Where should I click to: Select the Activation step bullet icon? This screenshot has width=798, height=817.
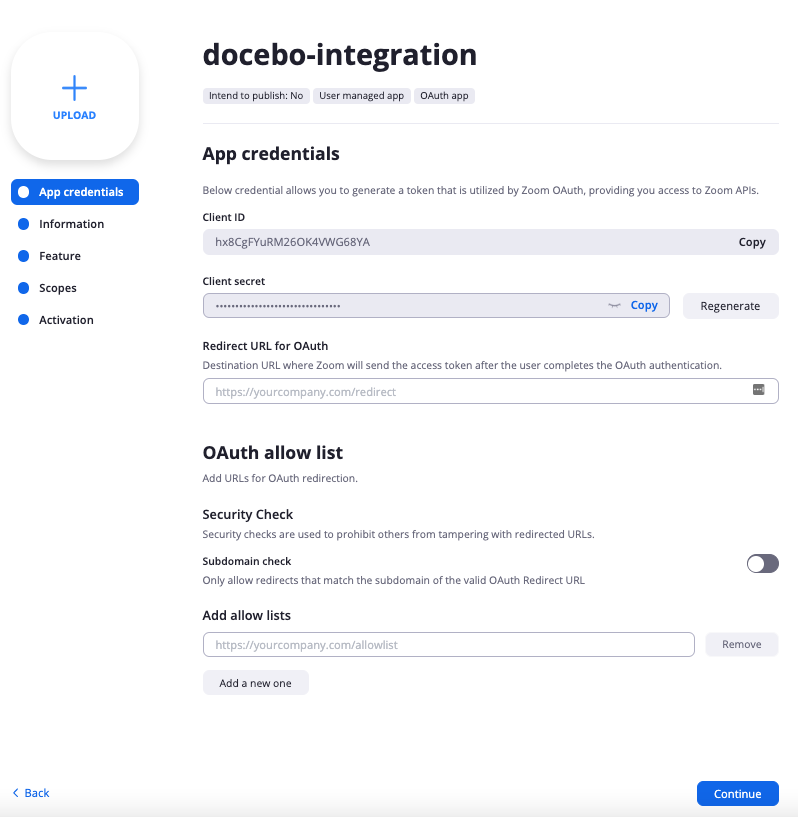24,320
